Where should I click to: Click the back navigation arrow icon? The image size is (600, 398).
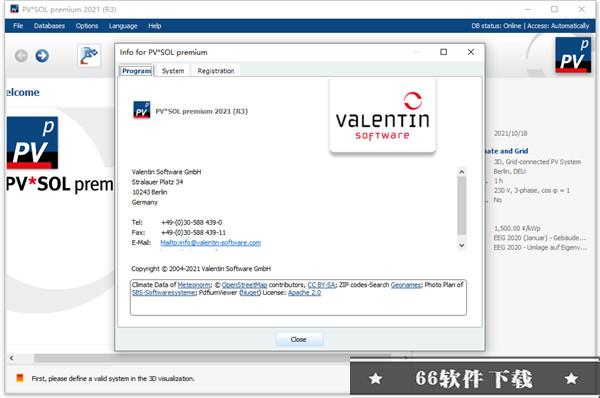21,56
